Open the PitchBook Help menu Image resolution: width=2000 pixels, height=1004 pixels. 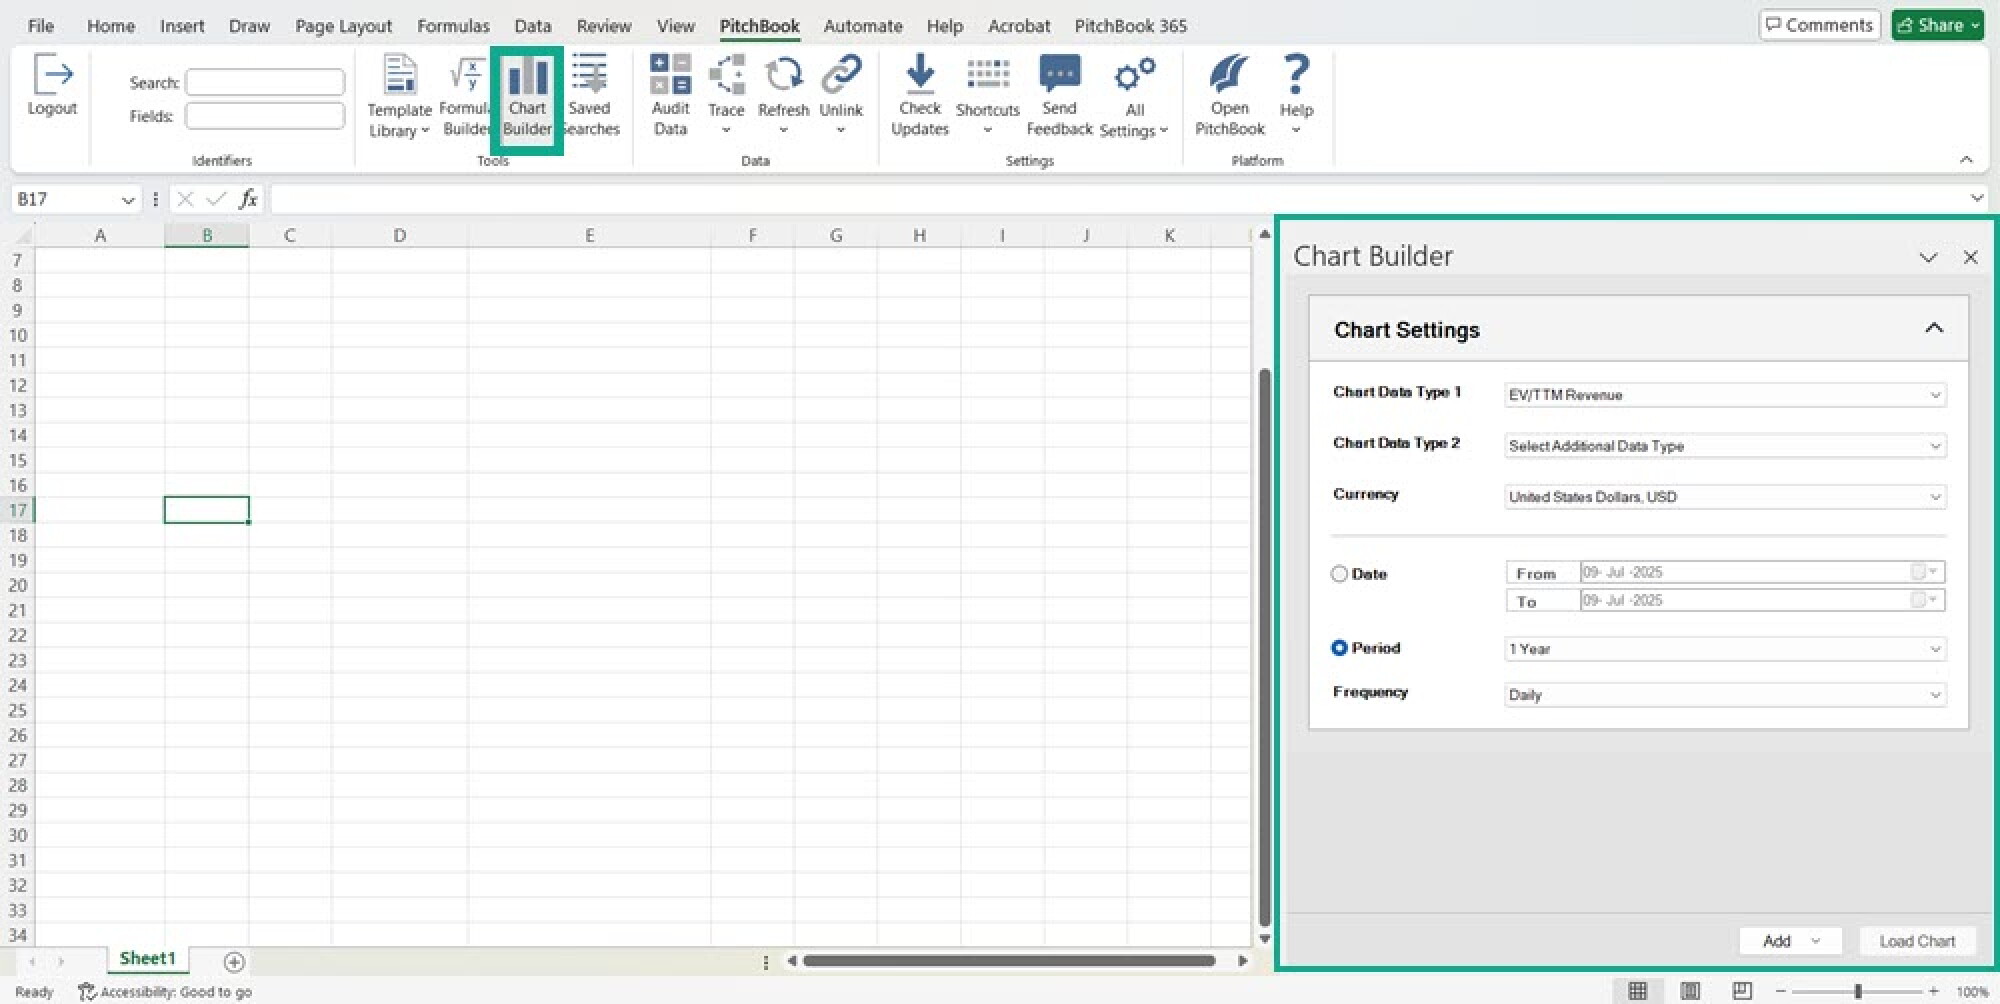click(1296, 96)
